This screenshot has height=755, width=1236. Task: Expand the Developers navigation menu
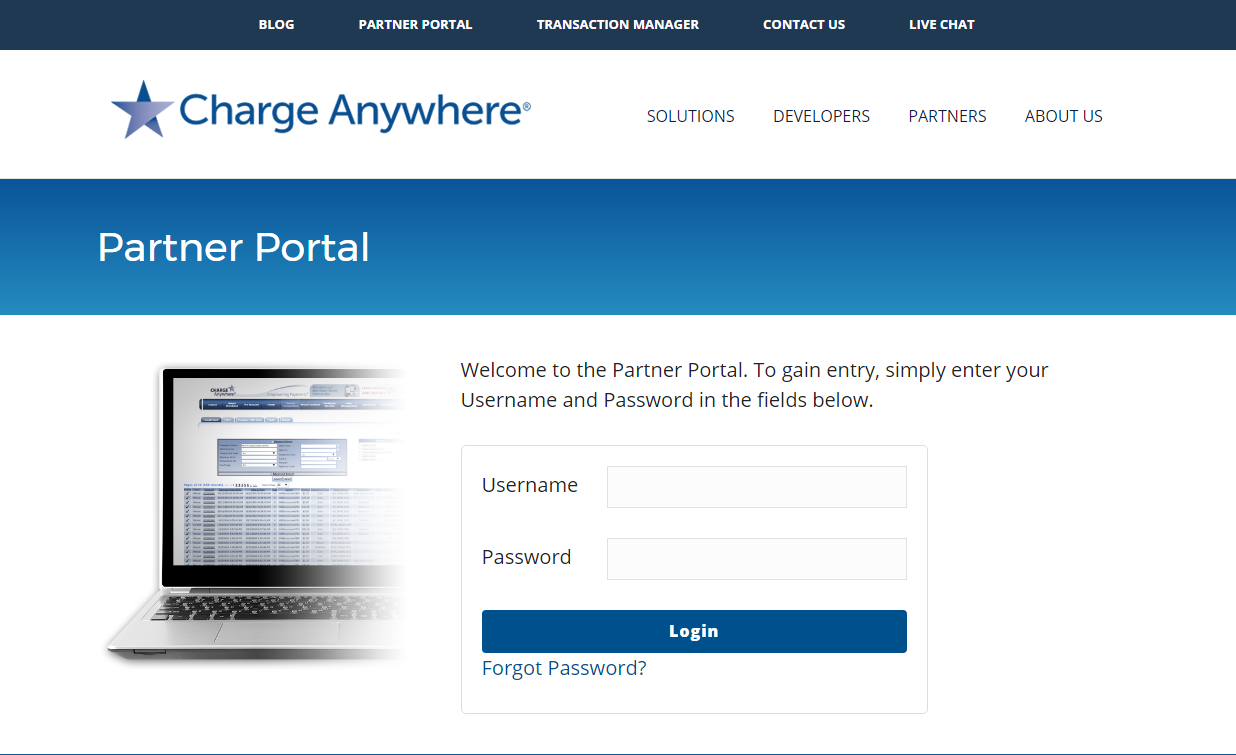click(821, 116)
